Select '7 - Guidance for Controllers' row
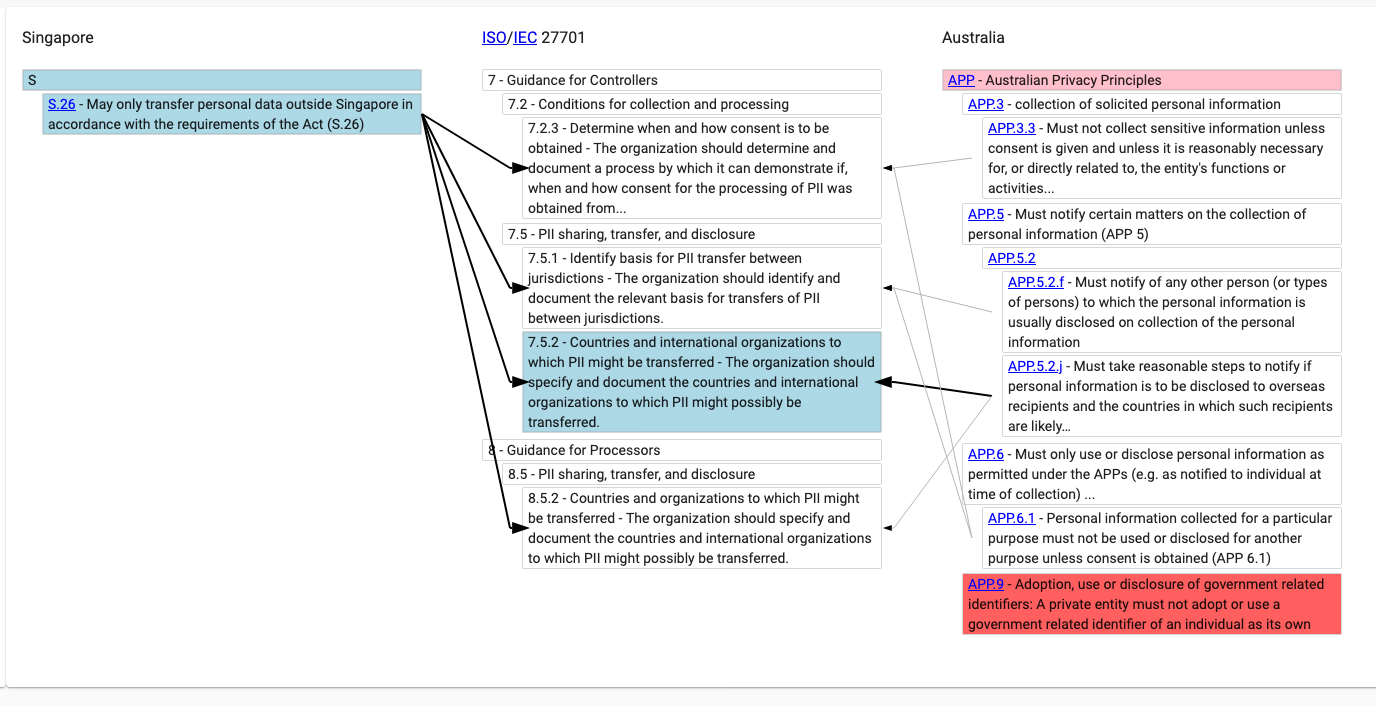The height and width of the screenshot is (706, 1376). [x=682, y=80]
